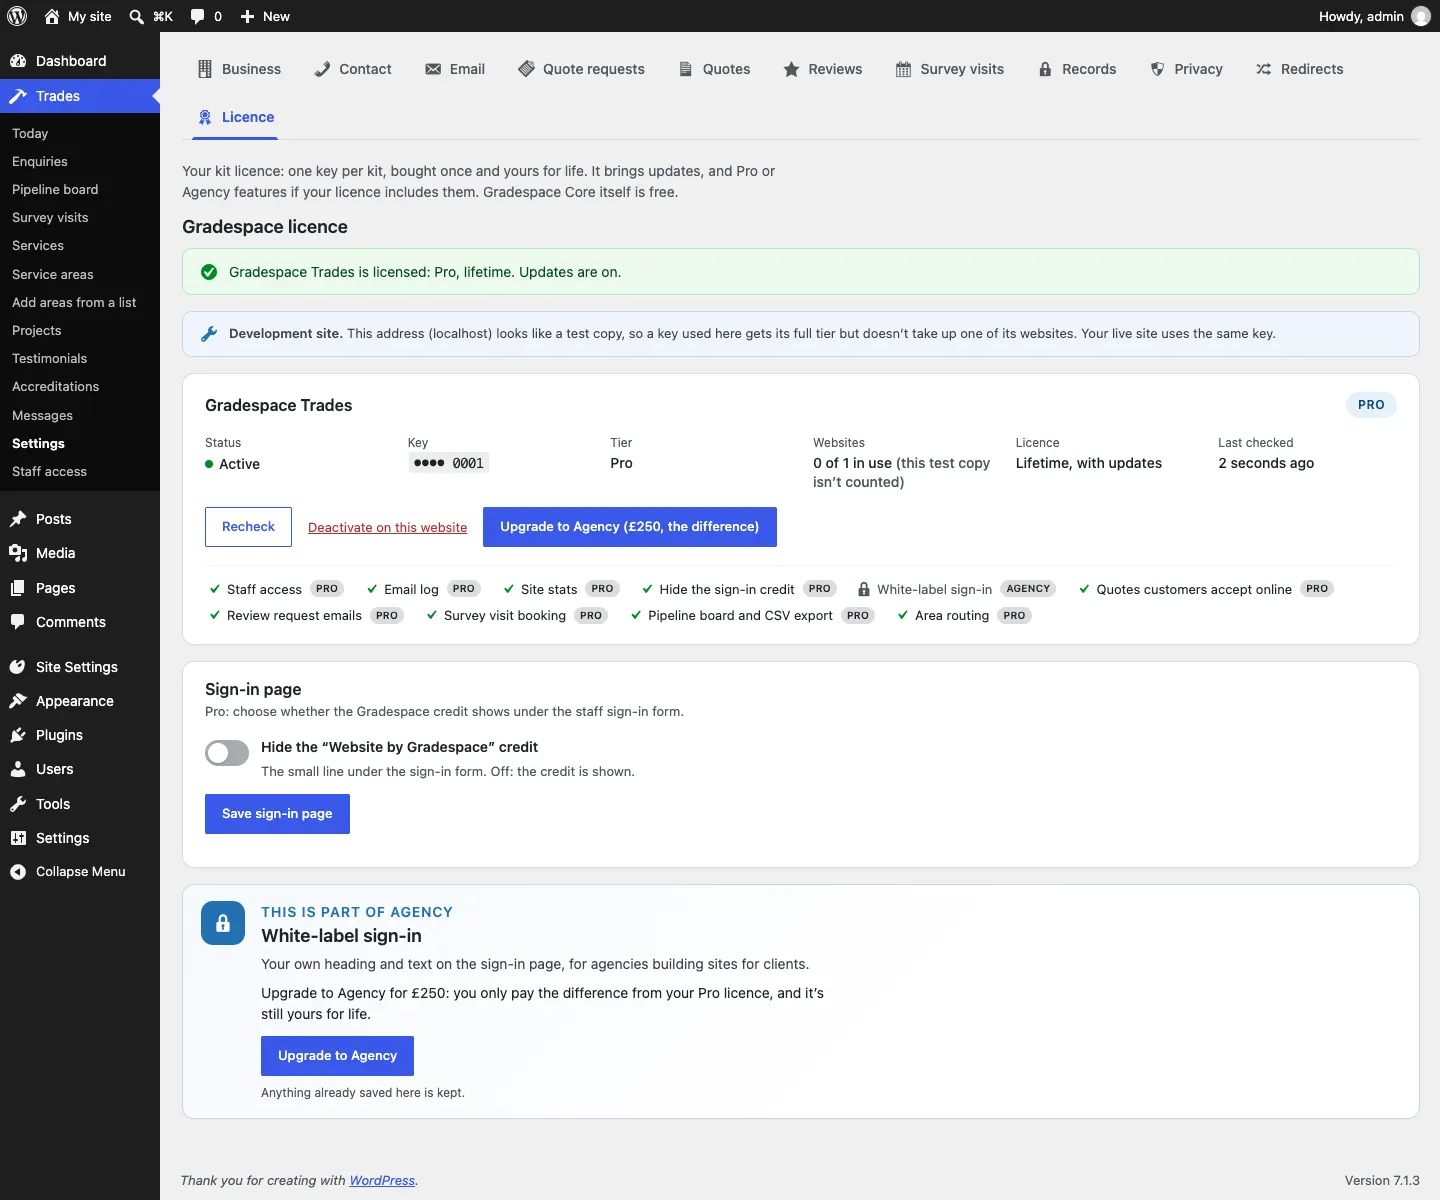The image size is (1440, 1200).
Task: Select Enquiries in the Trades submenu
Action: pos(40,162)
